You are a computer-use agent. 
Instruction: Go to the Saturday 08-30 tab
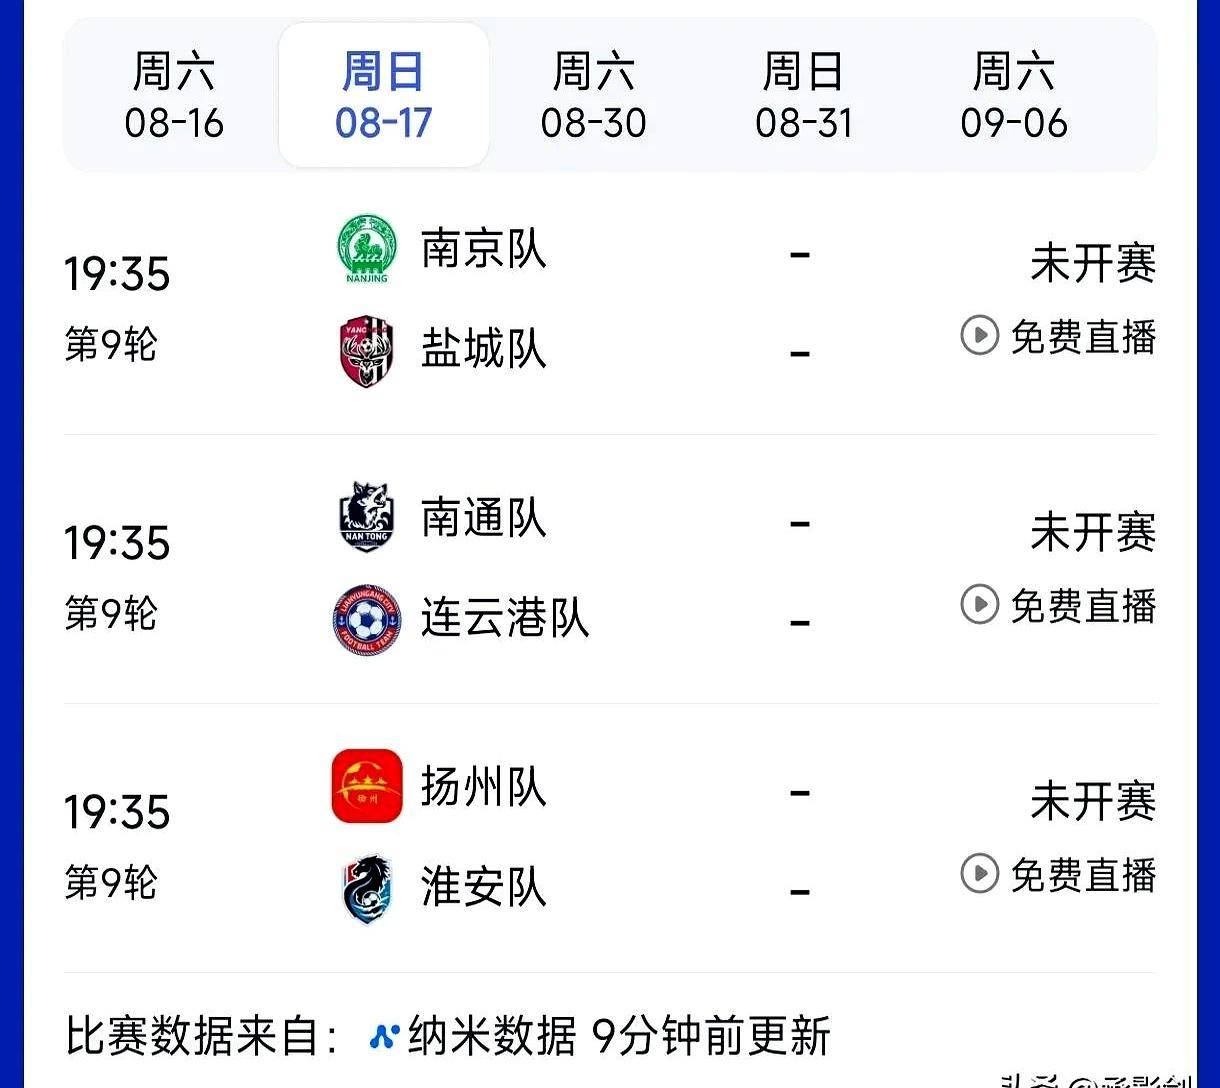594,97
